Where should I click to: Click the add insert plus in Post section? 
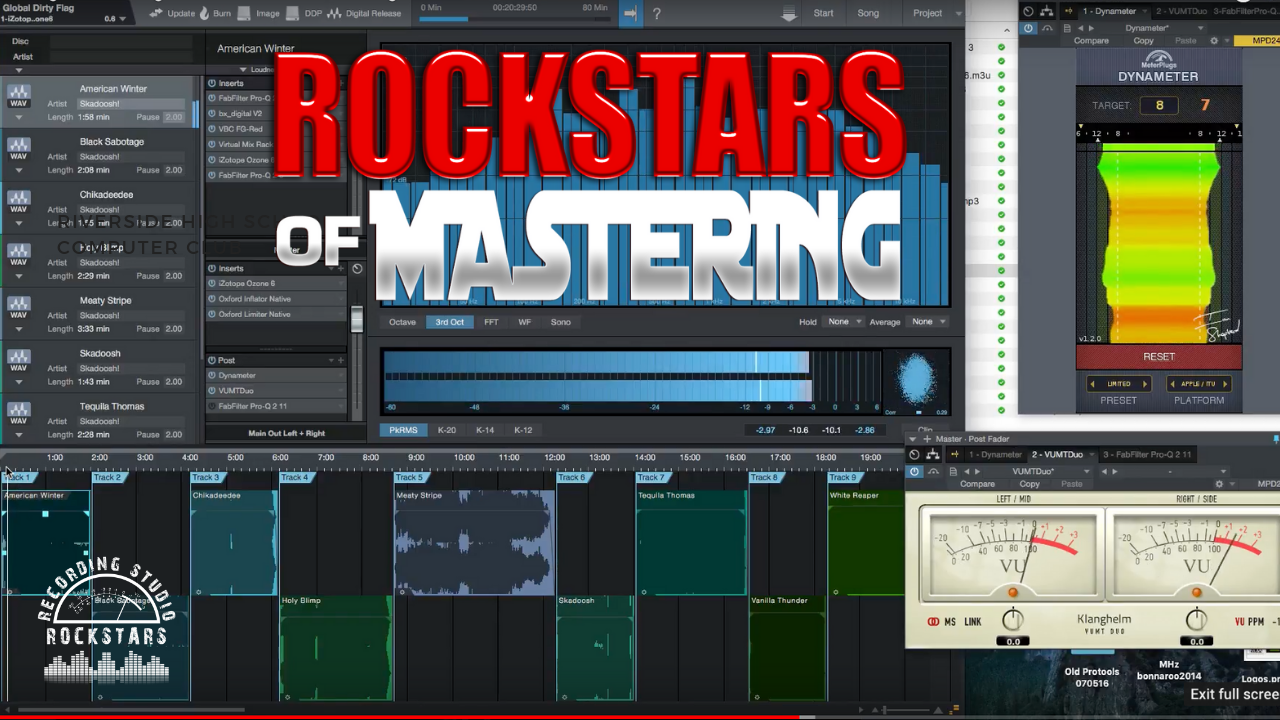click(x=340, y=360)
